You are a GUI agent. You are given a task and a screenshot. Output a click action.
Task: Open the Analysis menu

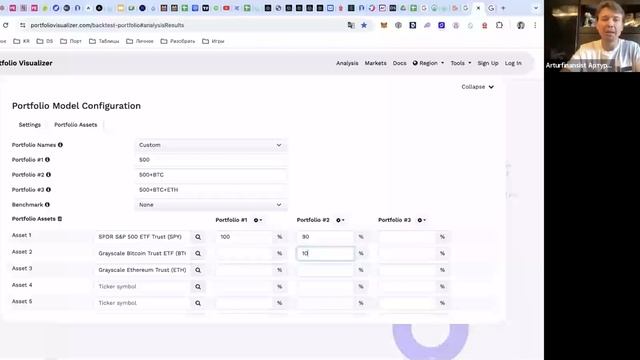[x=347, y=63]
